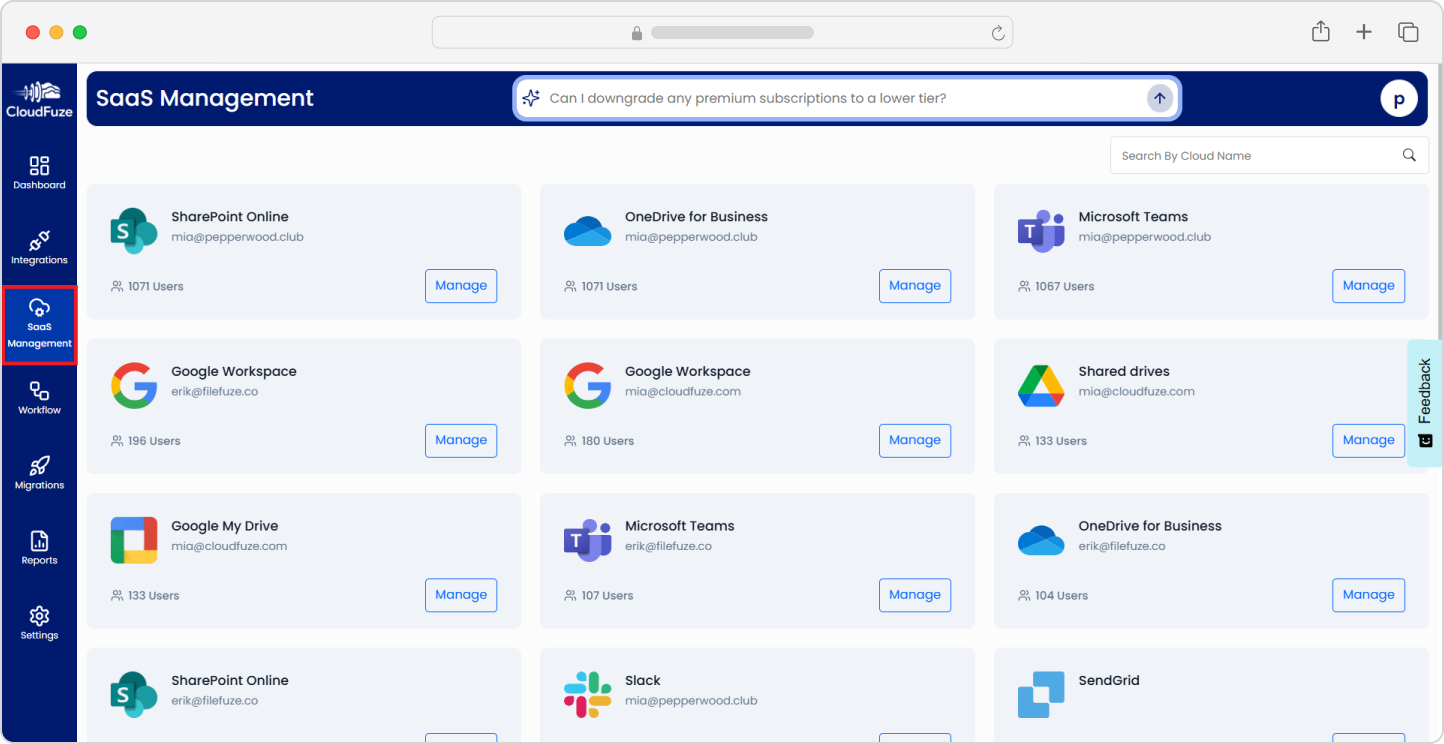1444x744 pixels.
Task: Manage Google Workspace with 180 users
Action: pyautogui.click(x=915, y=441)
